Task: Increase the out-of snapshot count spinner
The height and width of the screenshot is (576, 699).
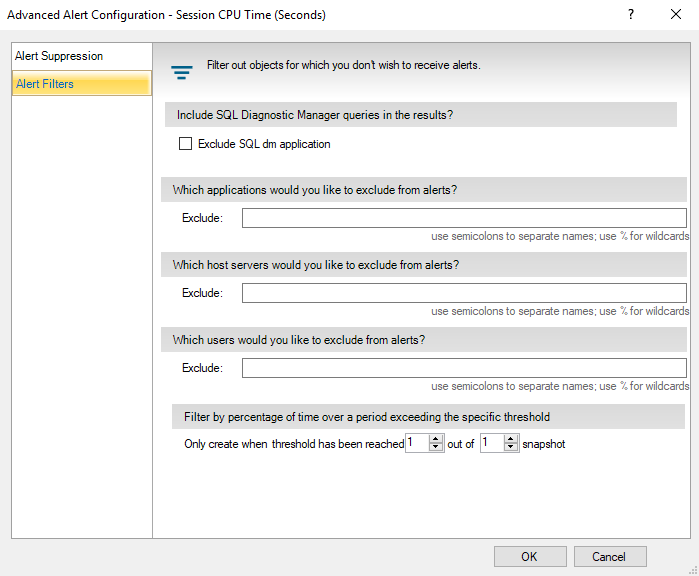Action: [x=511, y=439]
